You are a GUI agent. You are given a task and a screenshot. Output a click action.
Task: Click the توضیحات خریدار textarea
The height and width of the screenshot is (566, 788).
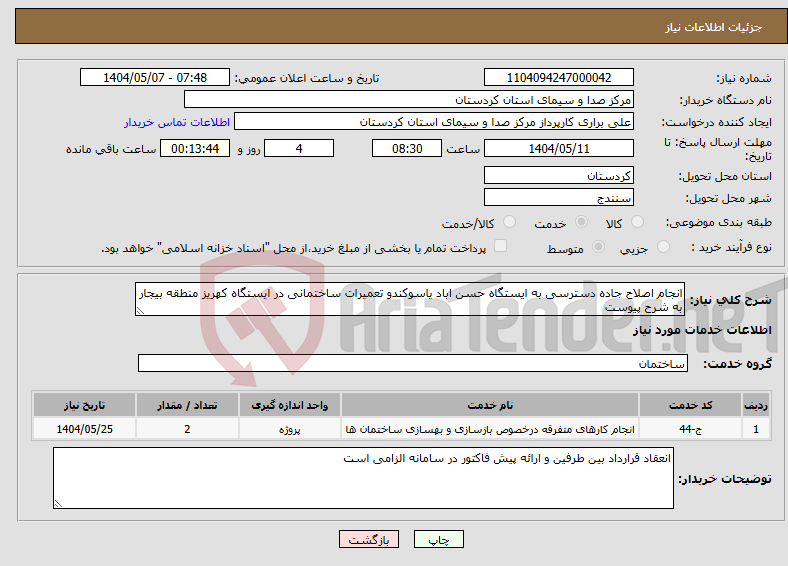point(363,478)
